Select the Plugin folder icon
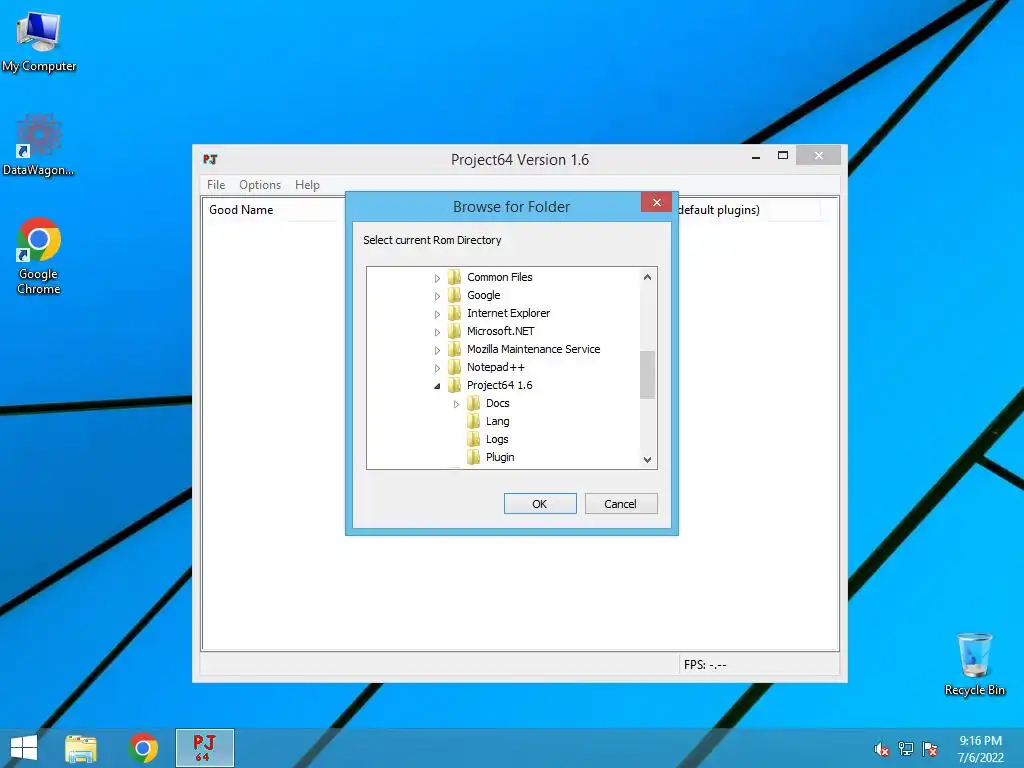Image resolution: width=1024 pixels, height=768 pixels. point(473,457)
